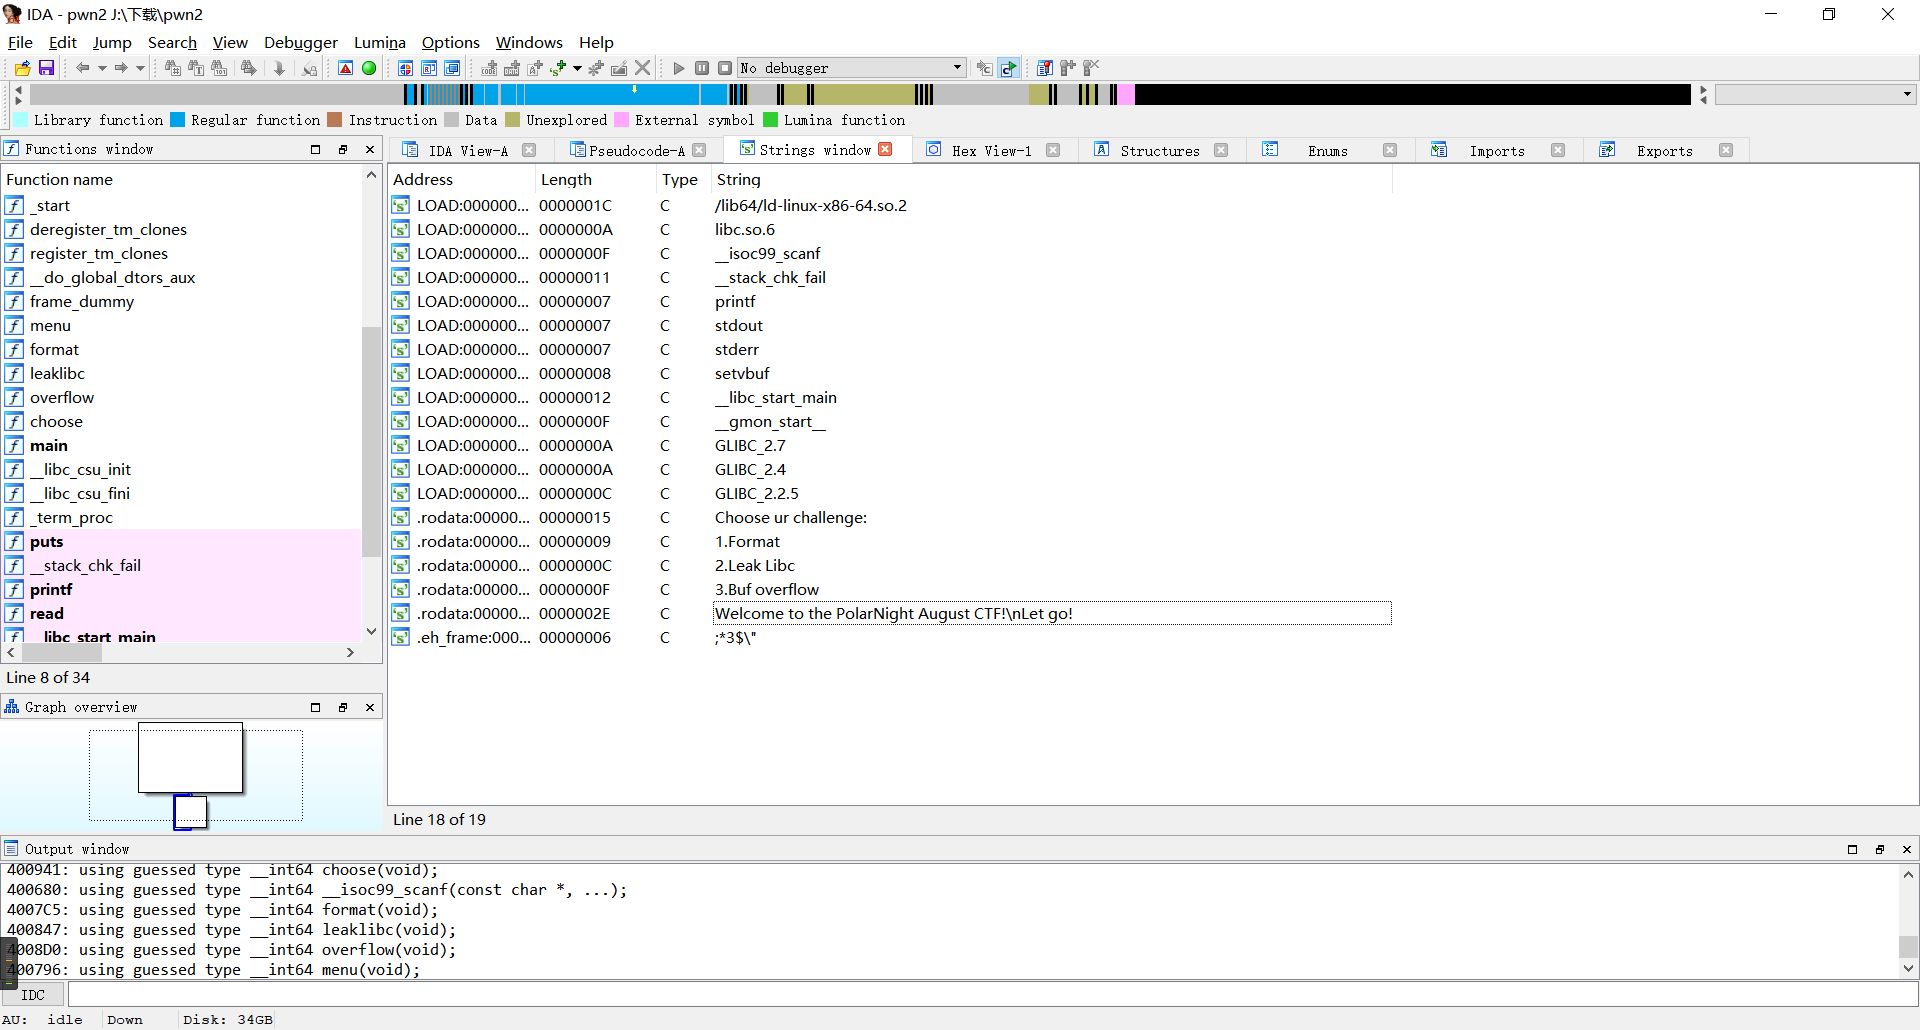Screen dimensions: 1920x1030
Task: Select the '3.Buf overflow' string row
Action: 766,589
